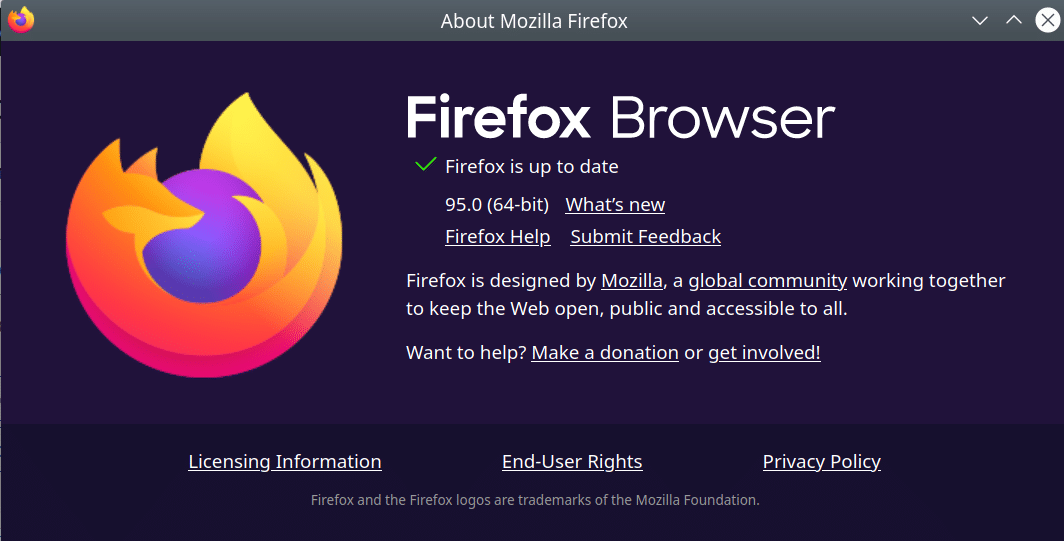View Licensing Information
This screenshot has height=541, width=1064.
[285, 462]
